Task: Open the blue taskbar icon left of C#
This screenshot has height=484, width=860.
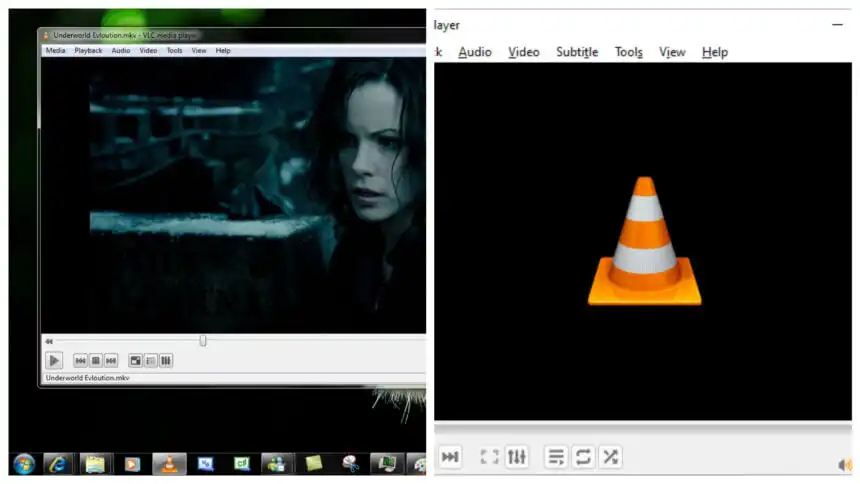Action: 205,464
